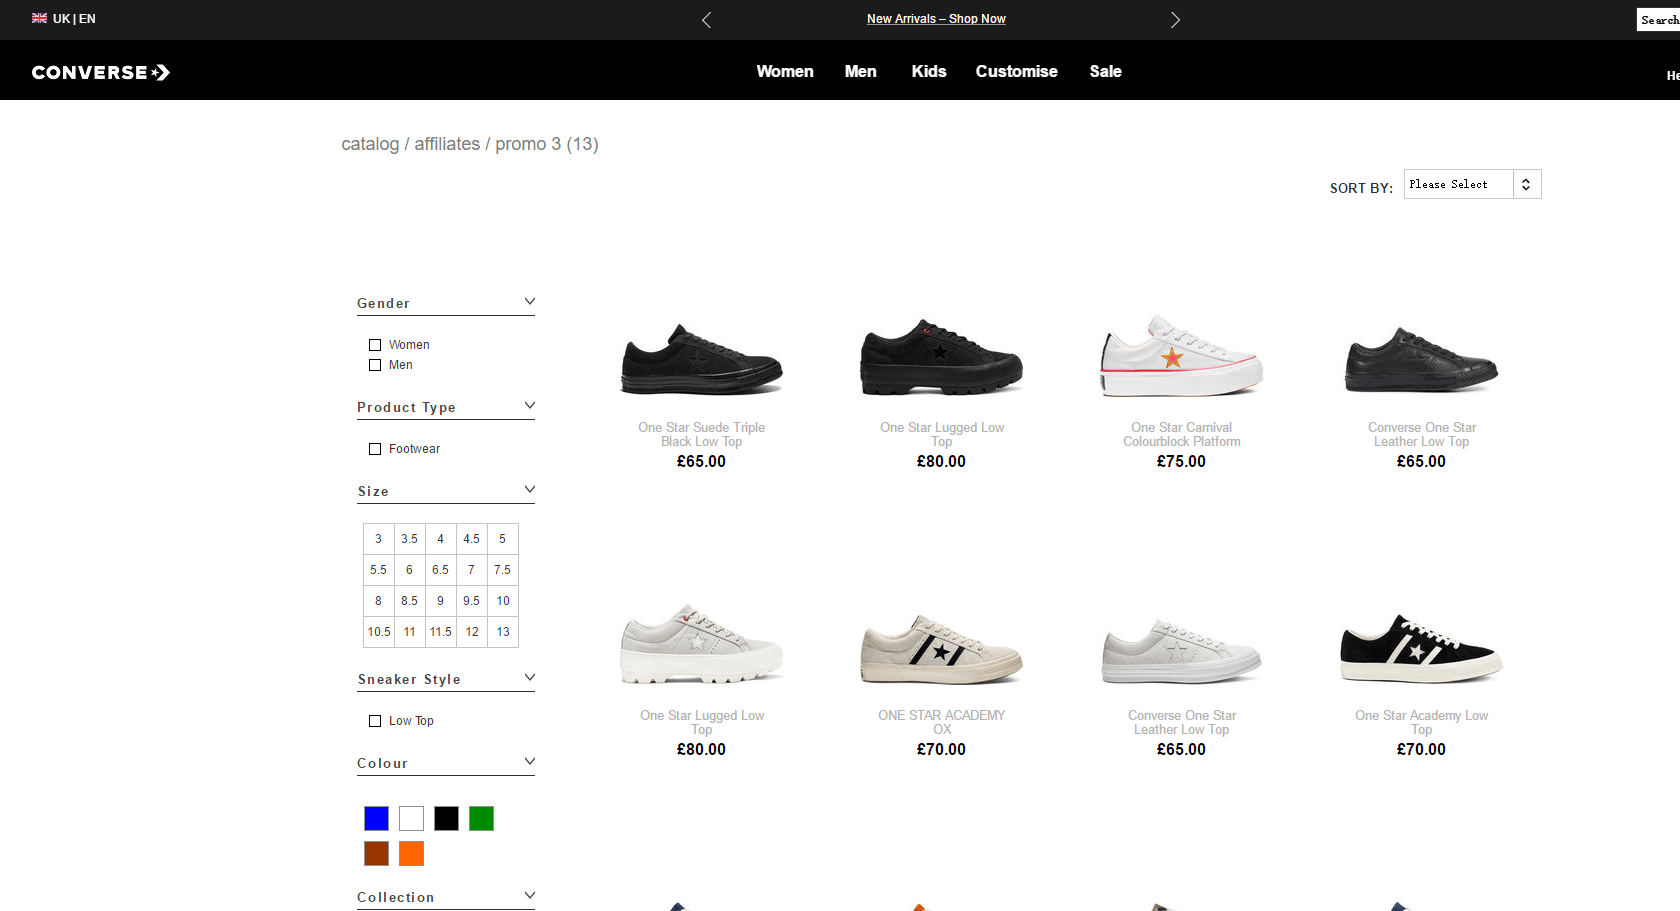Screen dimensions: 1680x911
Task: Select size 10
Action: tap(503, 601)
